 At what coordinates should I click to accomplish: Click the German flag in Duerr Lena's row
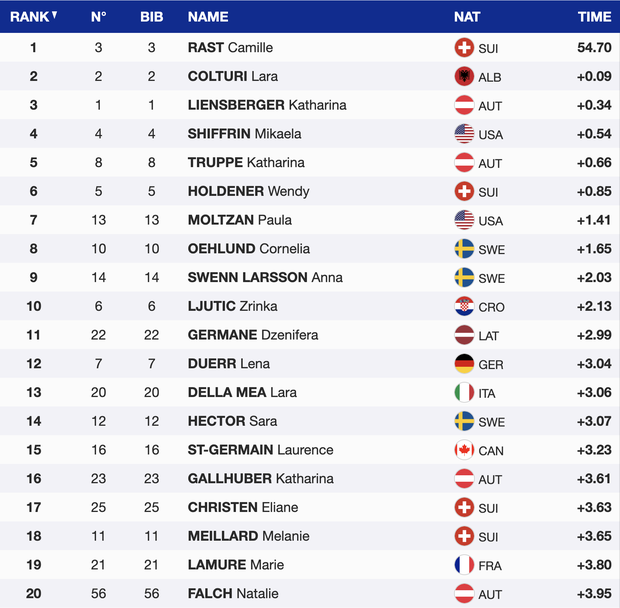pyautogui.click(x=464, y=364)
